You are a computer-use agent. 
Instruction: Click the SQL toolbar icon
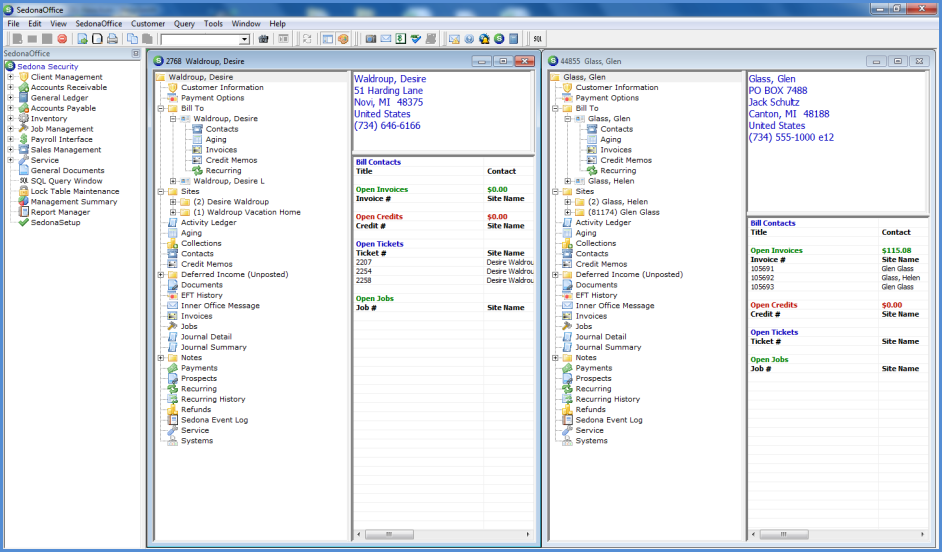coord(537,39)
